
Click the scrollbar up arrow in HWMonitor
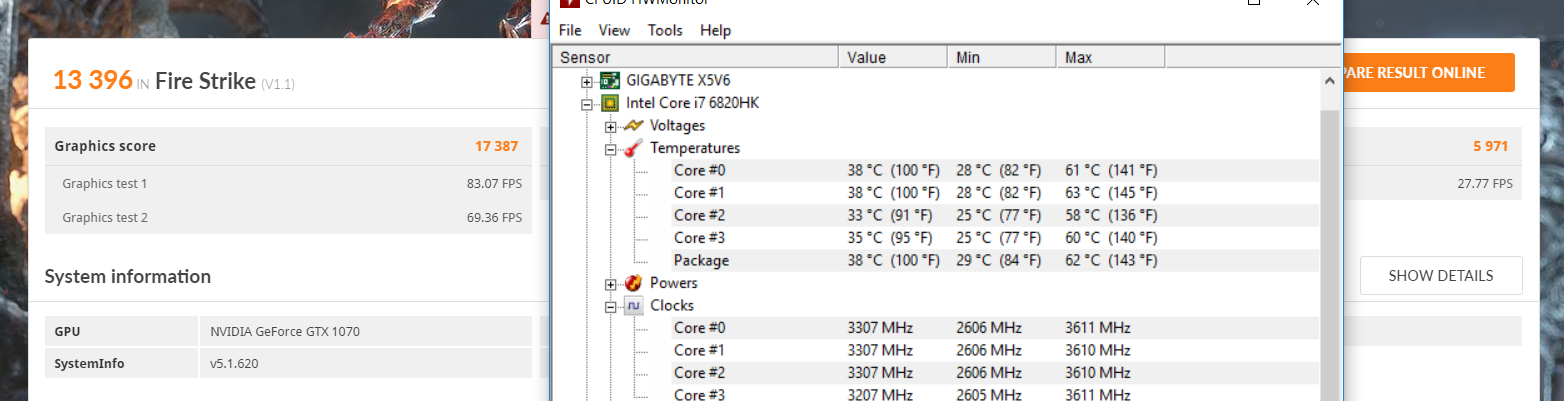click(x=1330, y=81)
